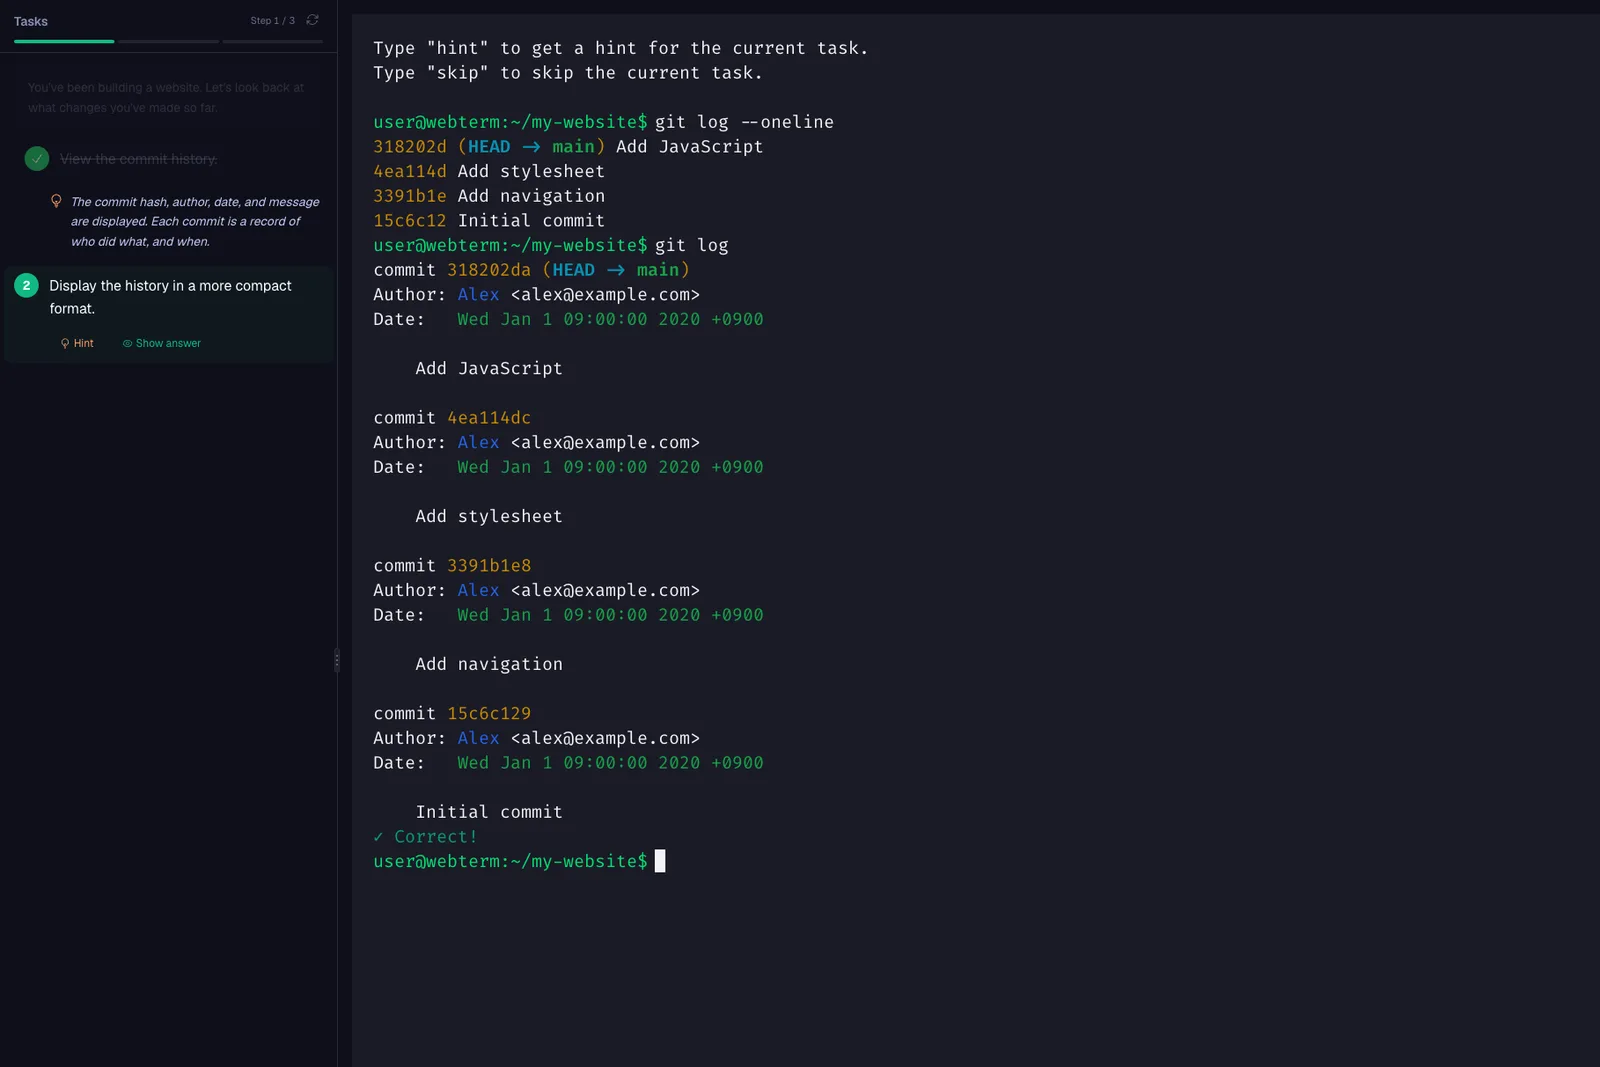Click the full commit hash 318202da

[x=489, y=270]
